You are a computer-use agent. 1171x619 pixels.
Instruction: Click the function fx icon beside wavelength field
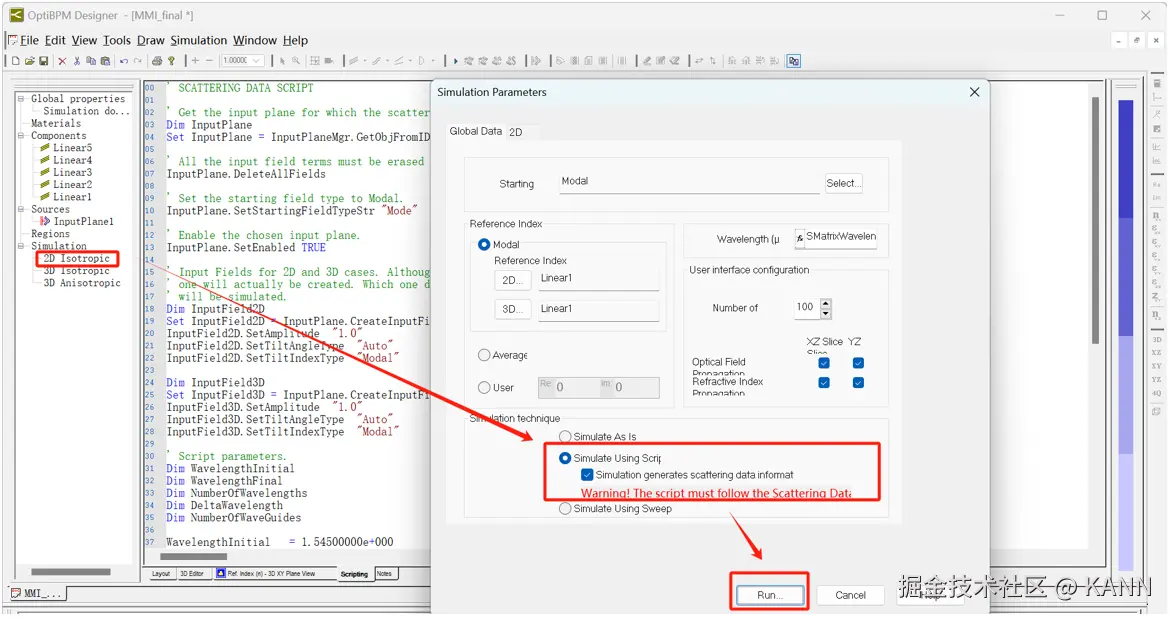[x=799, y=238]
